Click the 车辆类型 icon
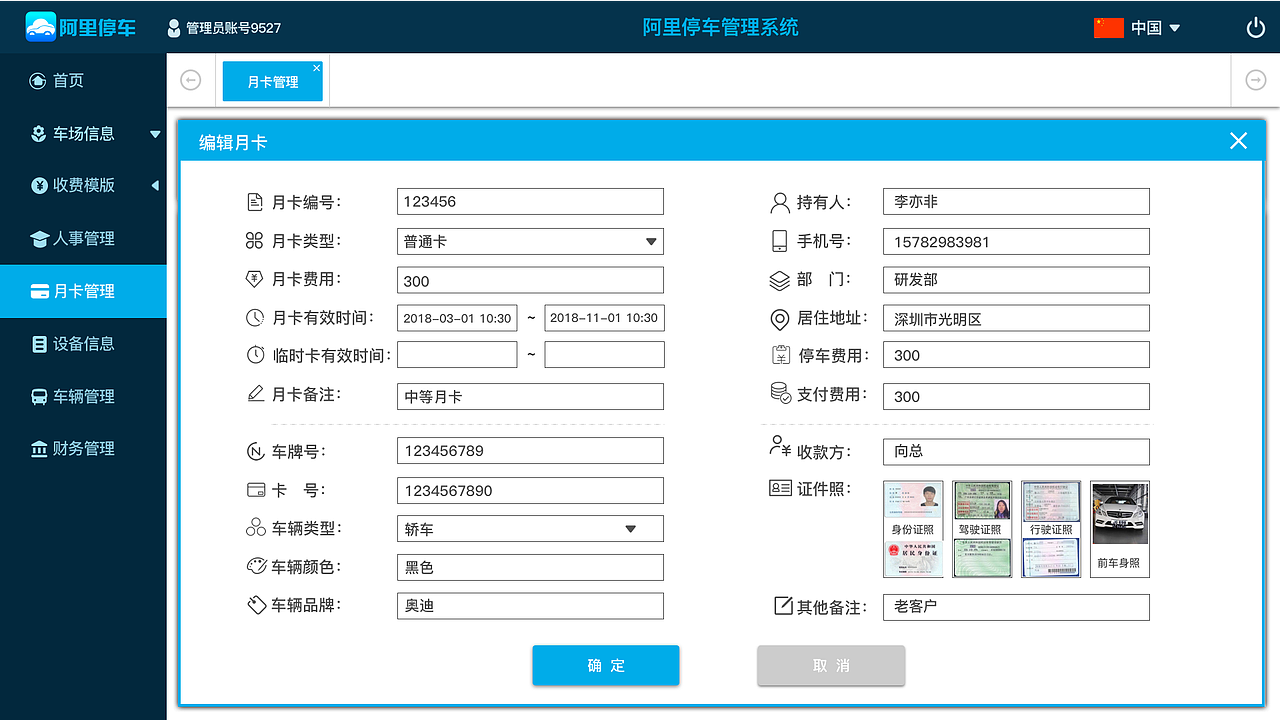The height and width of the screenshot is (720, 1280). point(255,528)
